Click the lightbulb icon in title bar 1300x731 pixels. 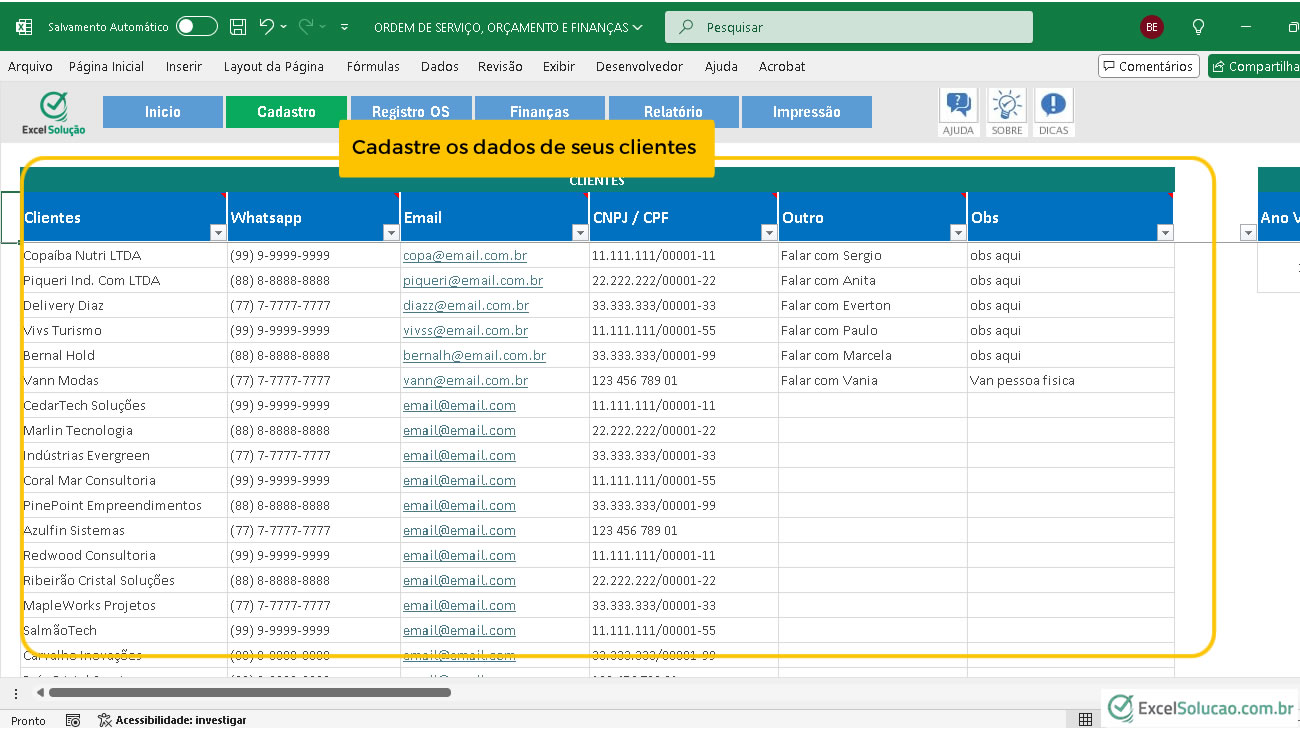point(1198,27)
